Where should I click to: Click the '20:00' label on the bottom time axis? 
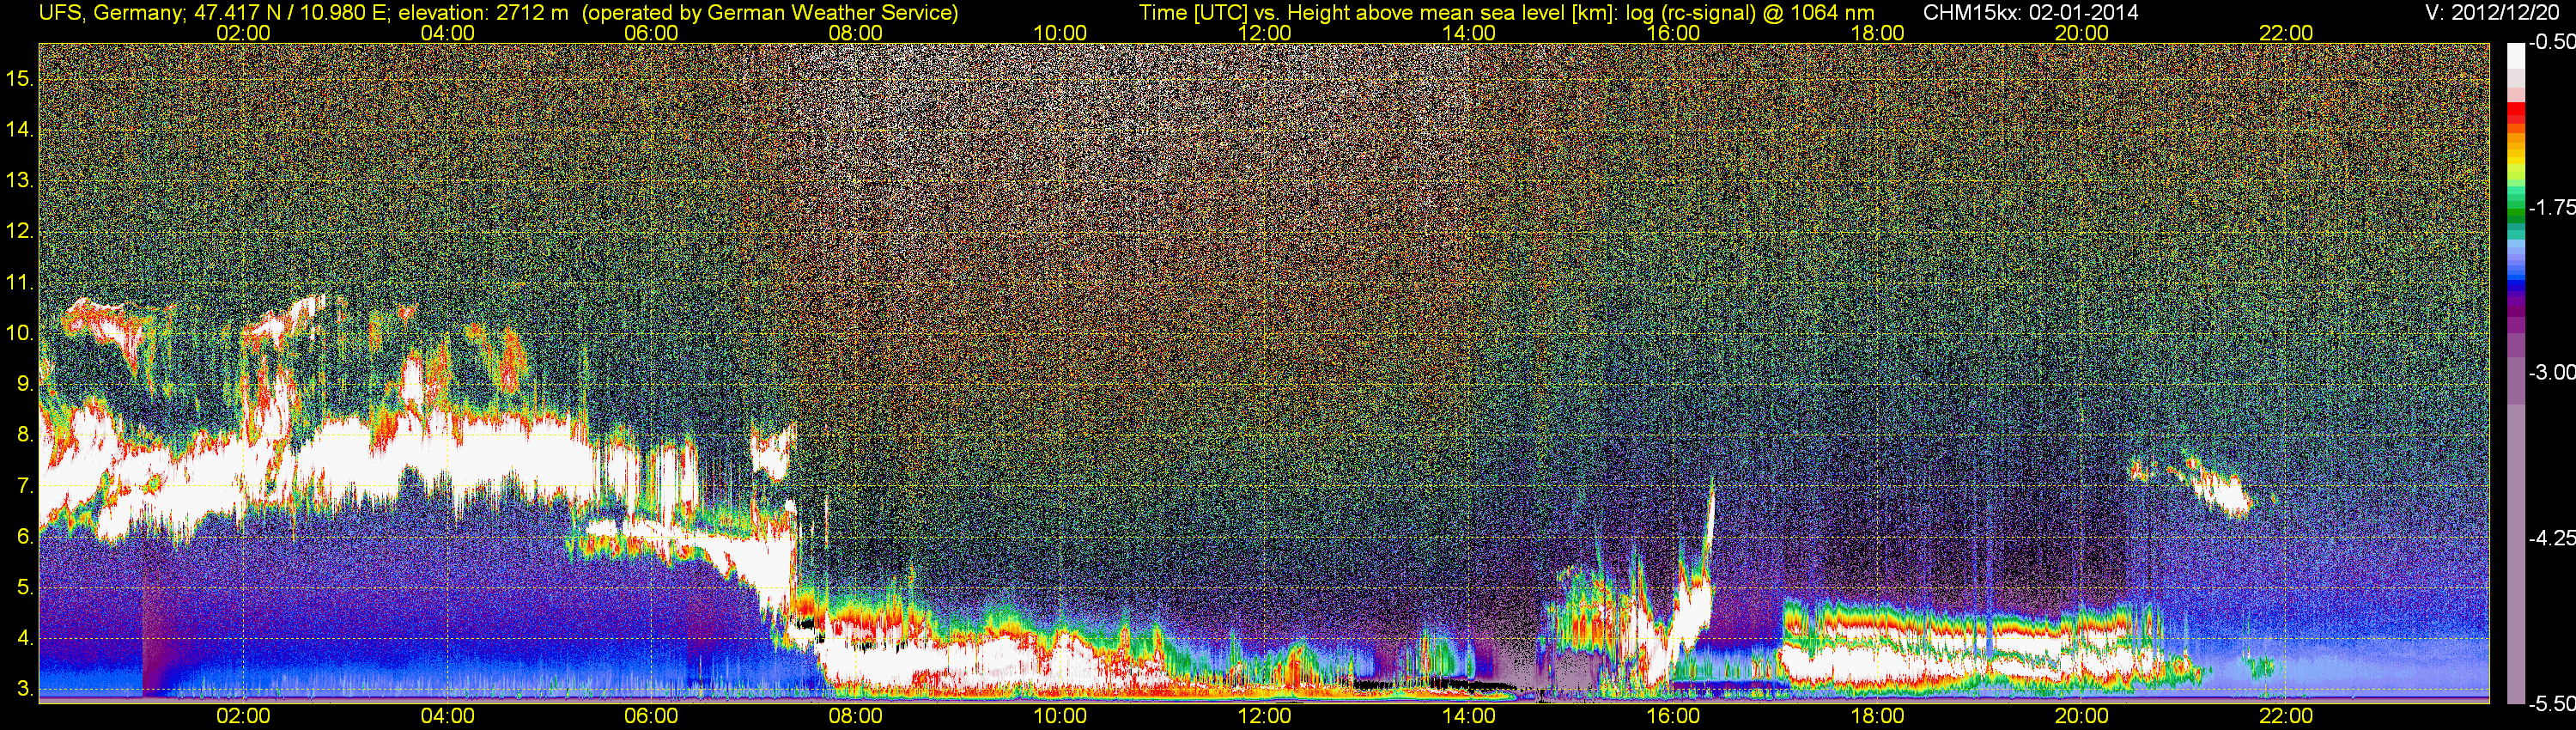[x=2082, y=716]
